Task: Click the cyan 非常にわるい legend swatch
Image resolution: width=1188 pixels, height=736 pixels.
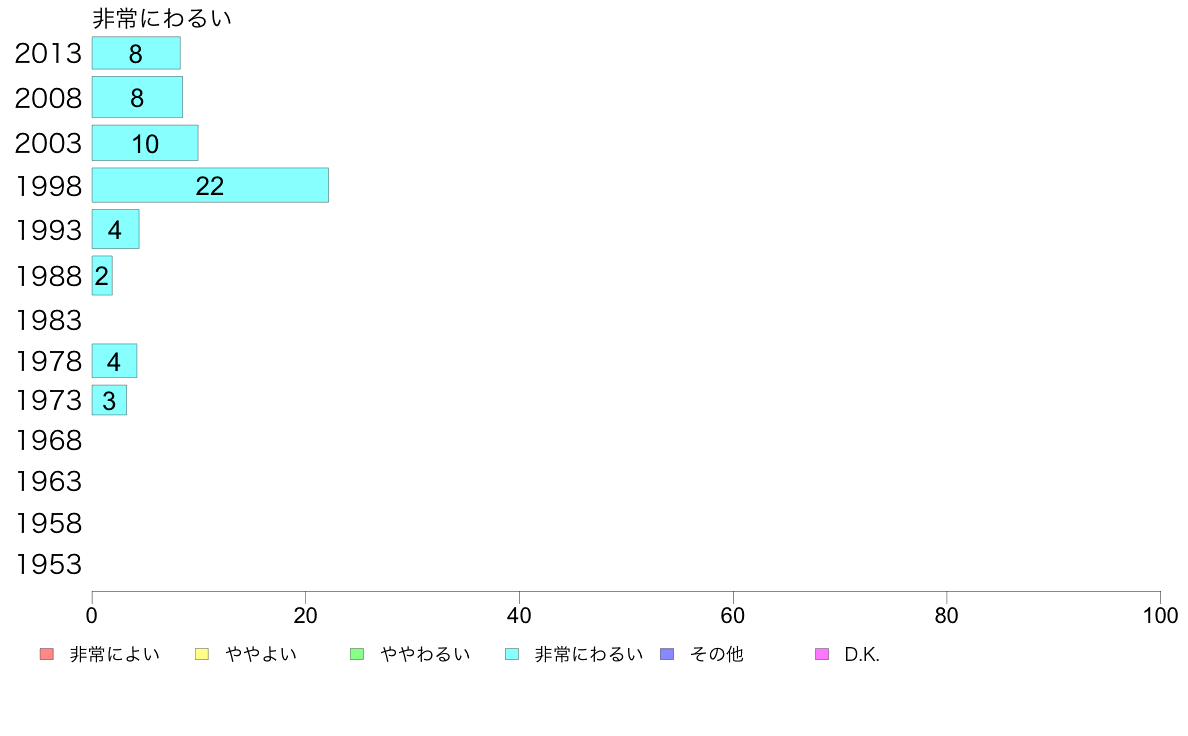Action: [x=512, y=654]
